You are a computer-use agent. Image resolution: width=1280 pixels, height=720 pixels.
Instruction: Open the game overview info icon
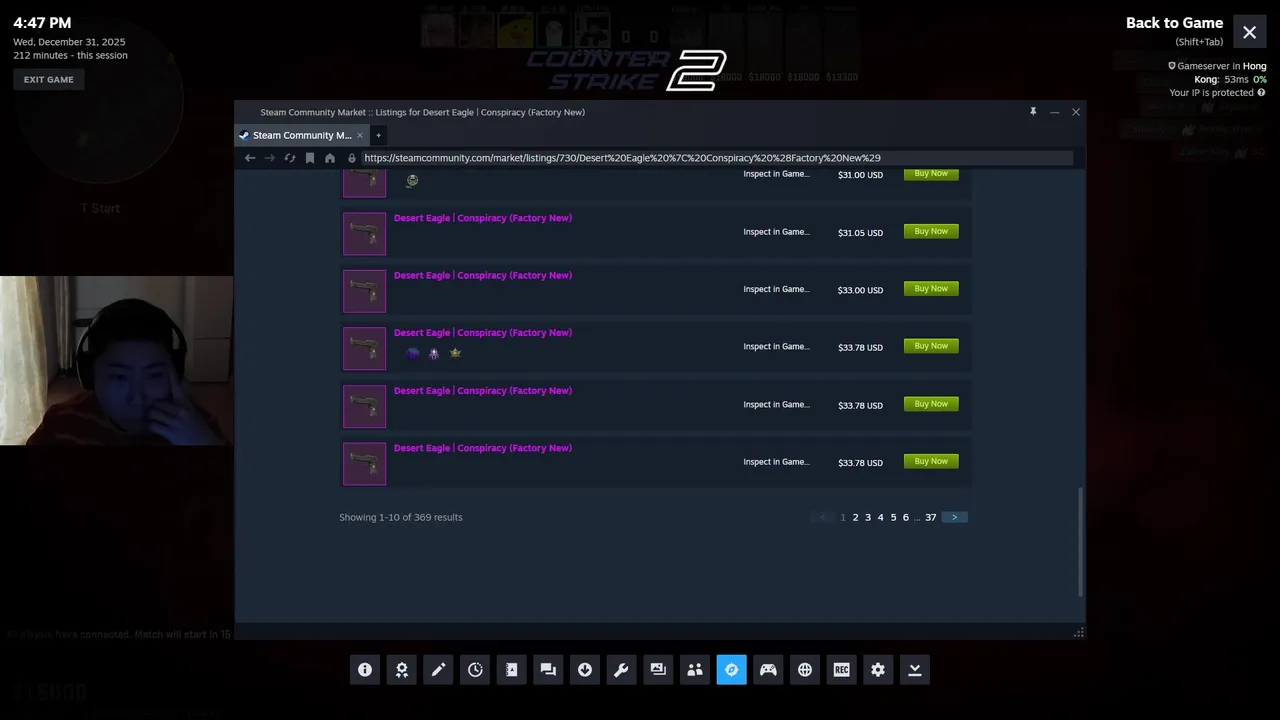365,670
